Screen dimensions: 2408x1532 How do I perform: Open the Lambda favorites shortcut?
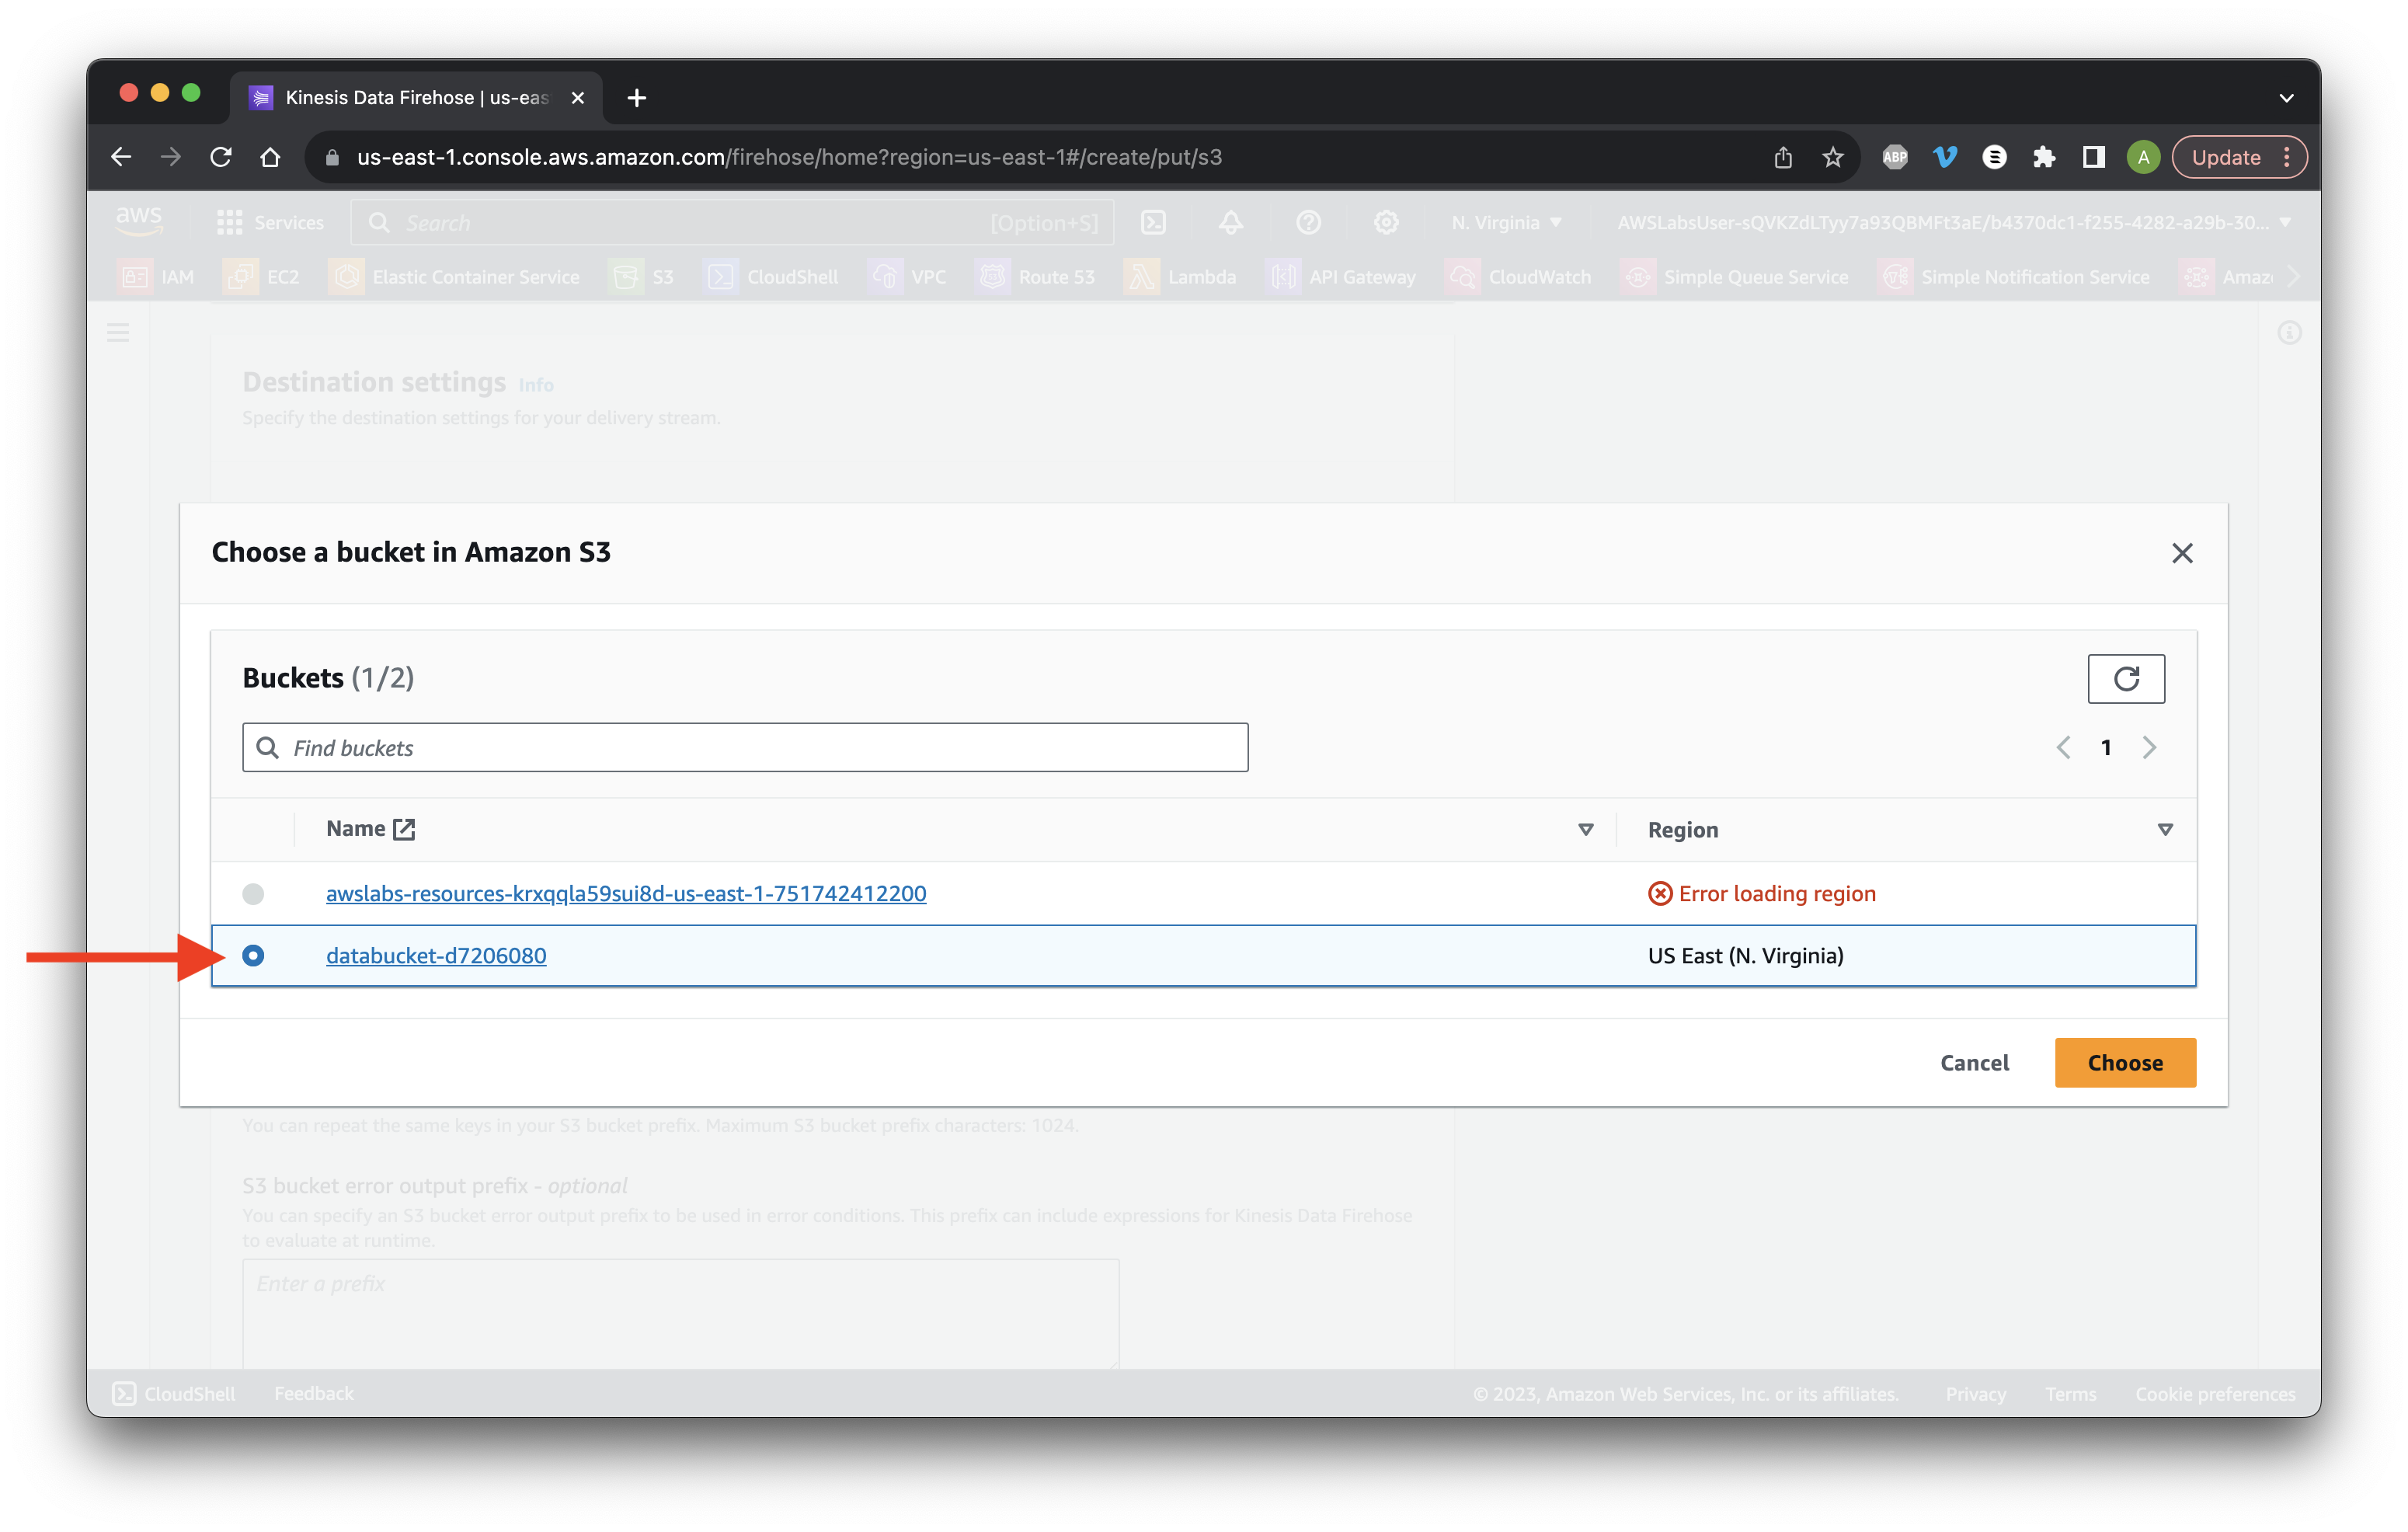click(1181, 277)
